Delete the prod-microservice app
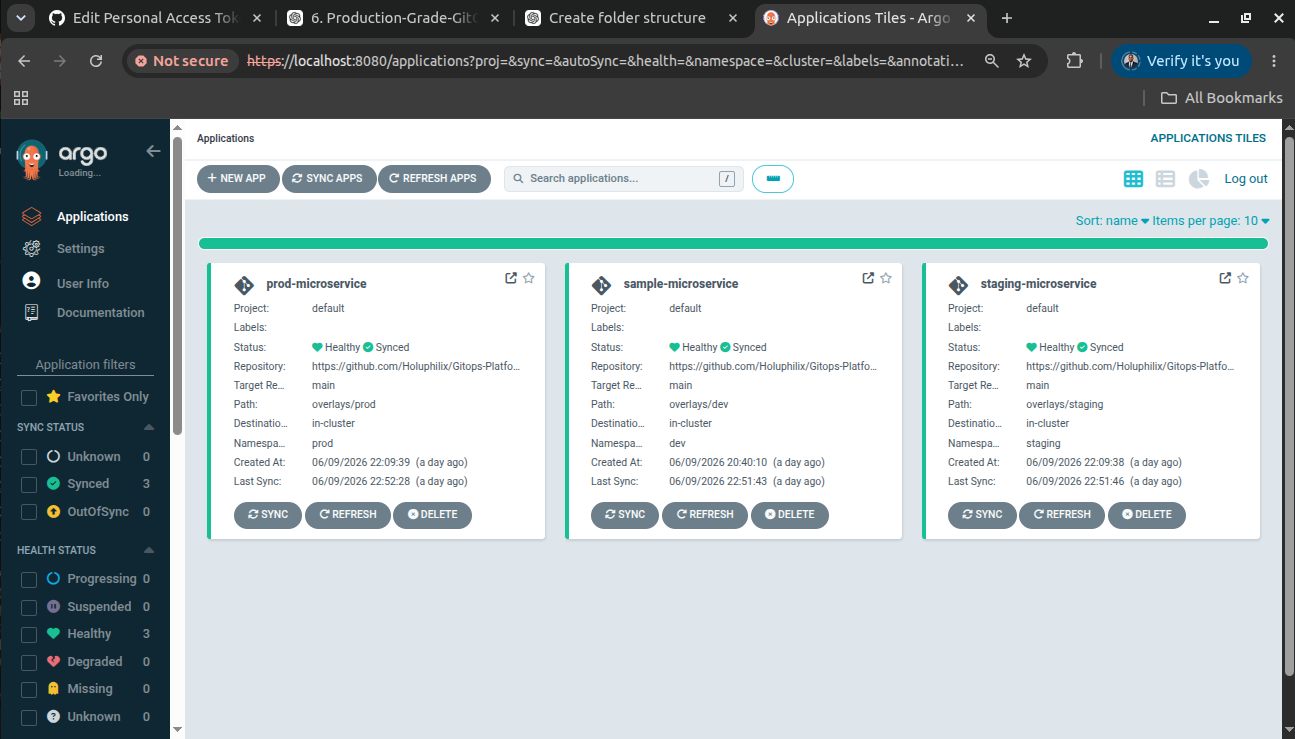Viewport: 1295px width, 739px height. click(432, 515)
